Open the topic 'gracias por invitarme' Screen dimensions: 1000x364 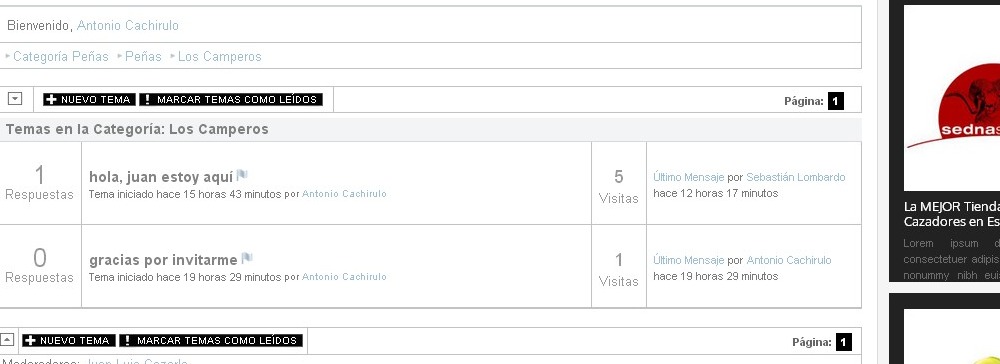coord(163,259)
